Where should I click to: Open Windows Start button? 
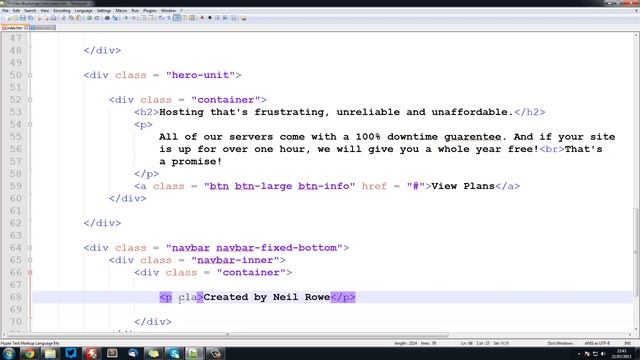click(x=9, y=353)
